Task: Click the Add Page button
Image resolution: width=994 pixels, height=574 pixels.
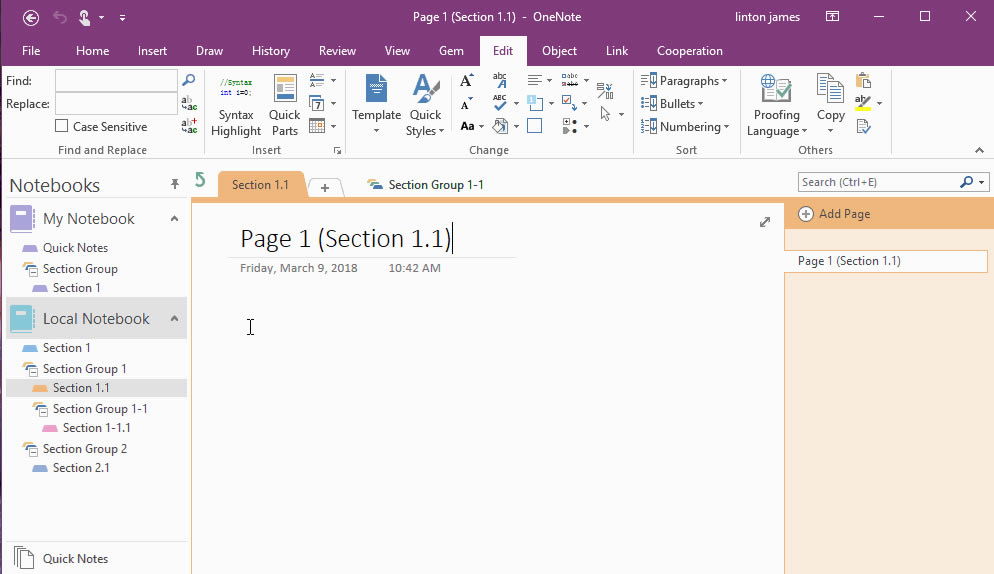Action: pos(834,214)
